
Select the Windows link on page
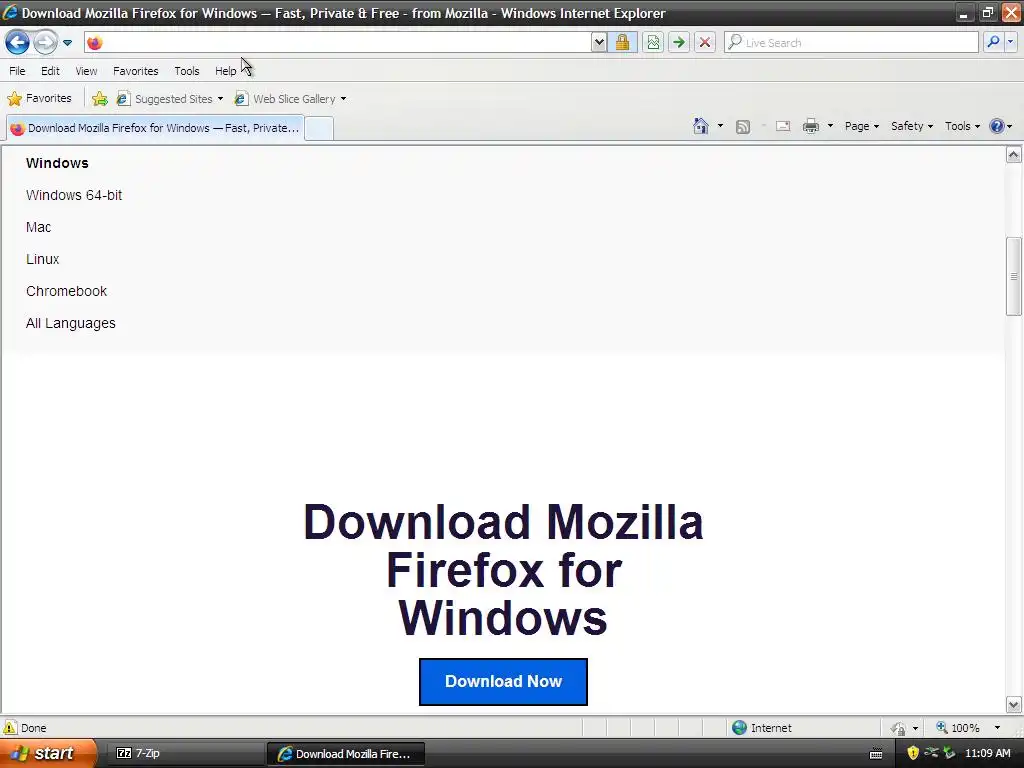(x=57, y=163)
